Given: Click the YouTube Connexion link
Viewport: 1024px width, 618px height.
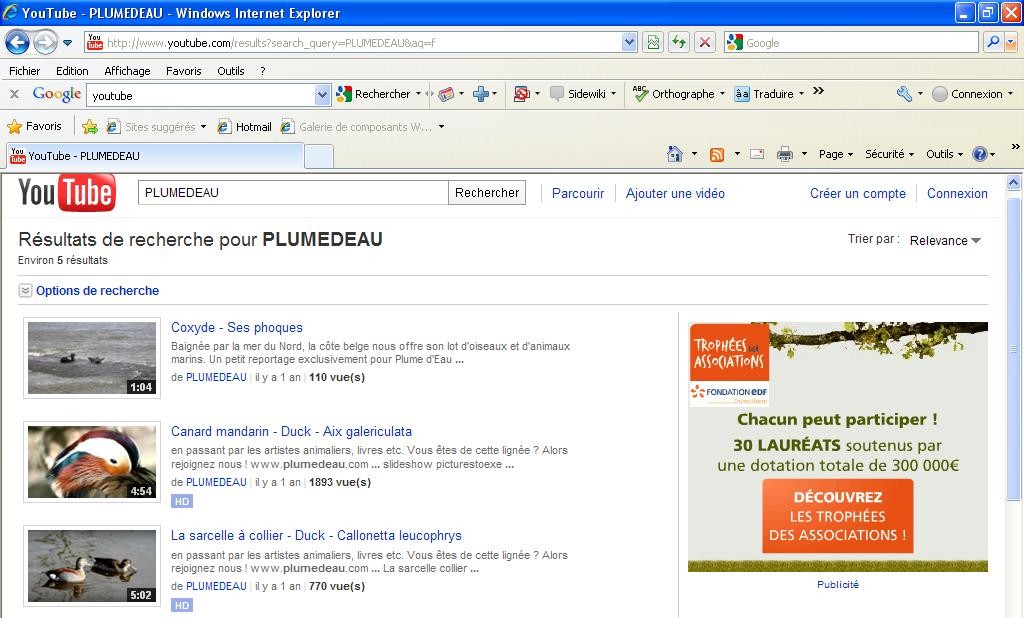Looking at the screenshot, I should (957, 193).
